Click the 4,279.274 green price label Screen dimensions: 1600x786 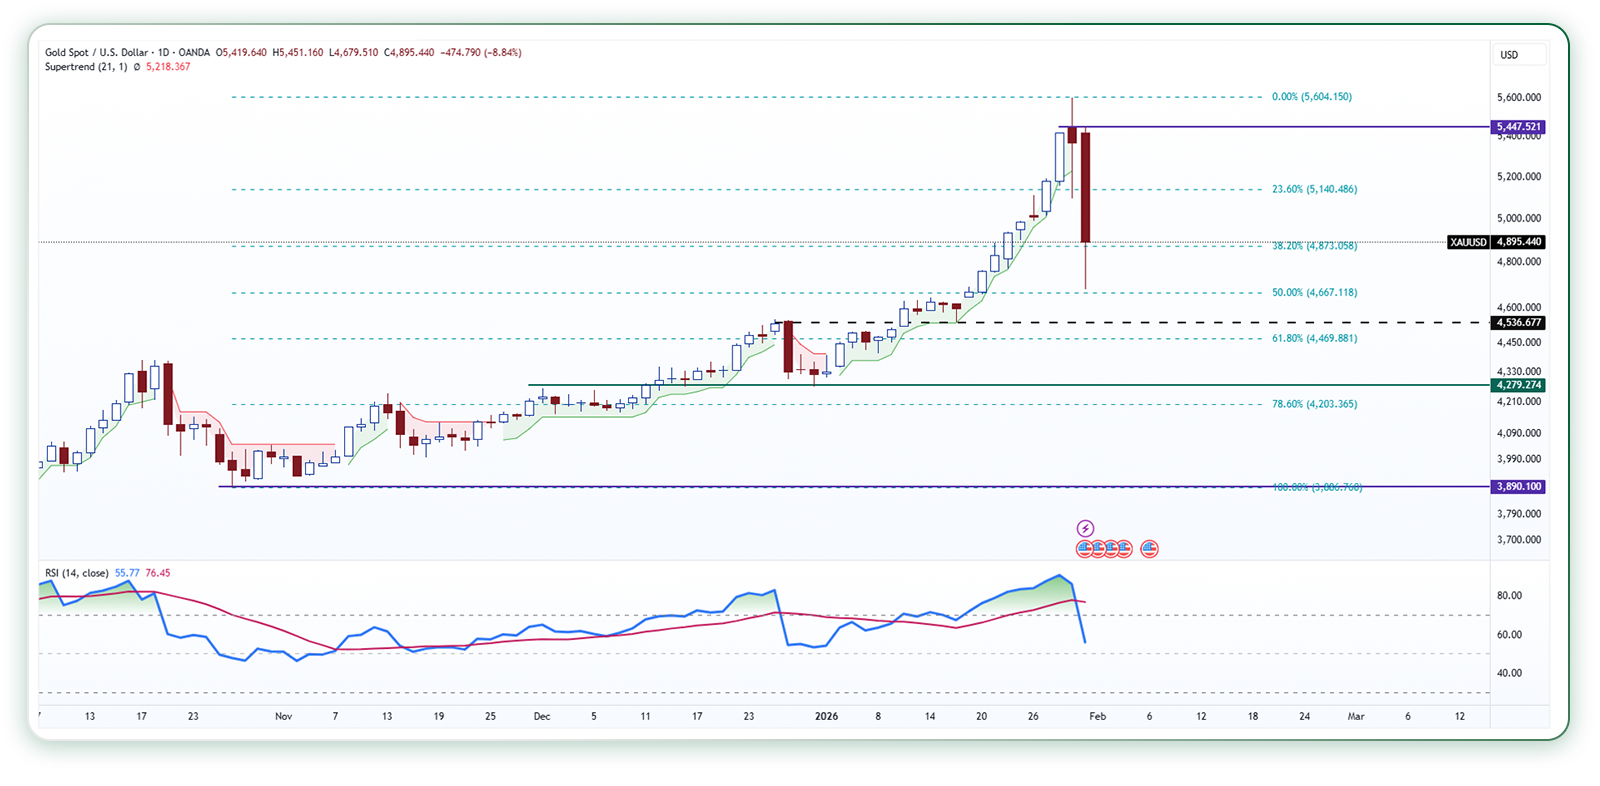point(1518,385)
